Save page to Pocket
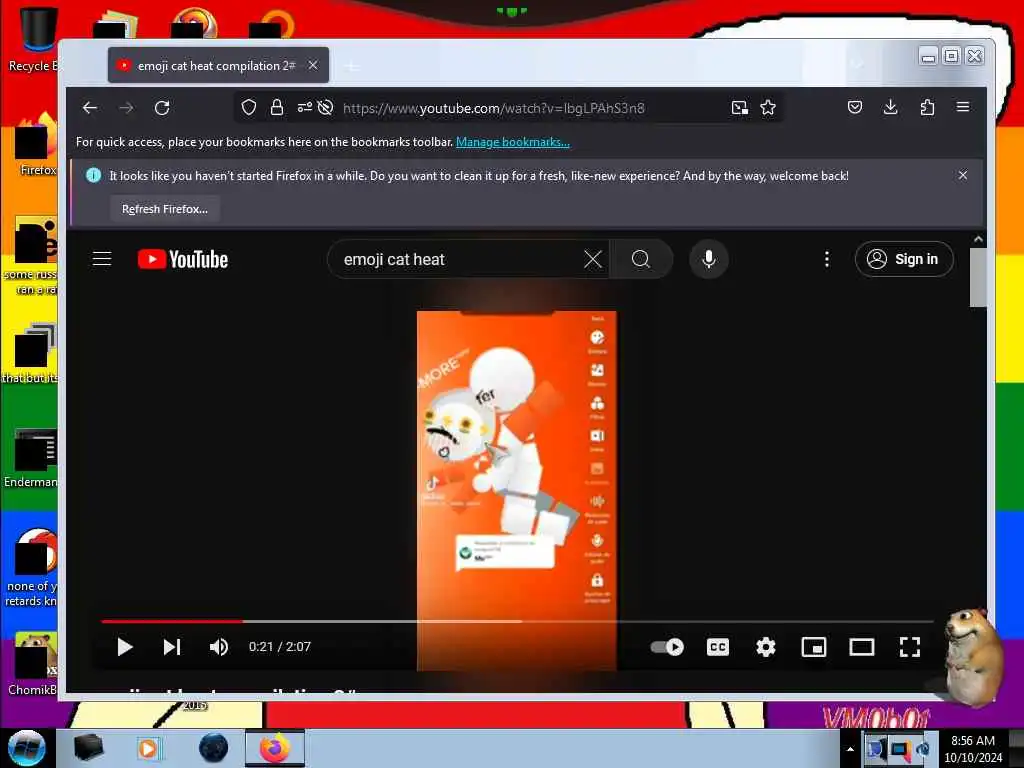Image resolution: width=1024 pixels, height=768 pixels. [x=855, y=108]
